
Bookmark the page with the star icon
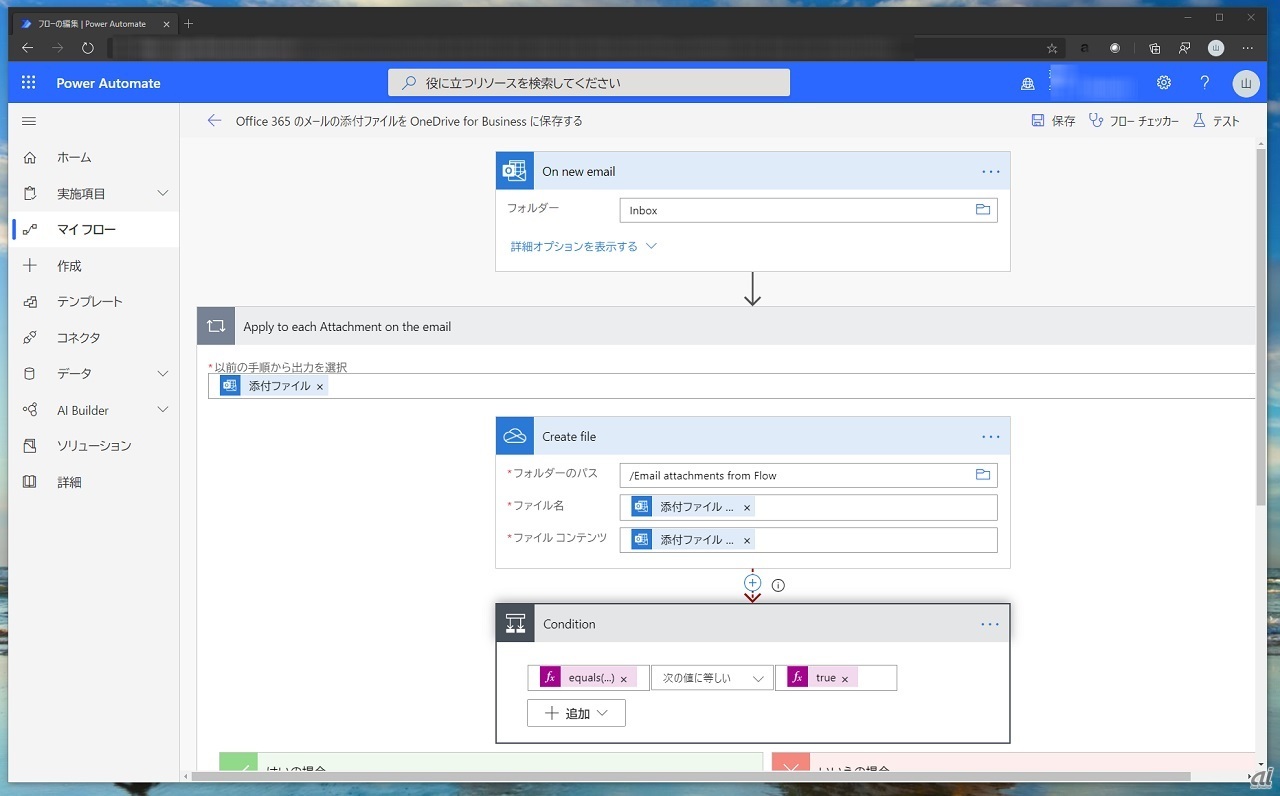1052,47
